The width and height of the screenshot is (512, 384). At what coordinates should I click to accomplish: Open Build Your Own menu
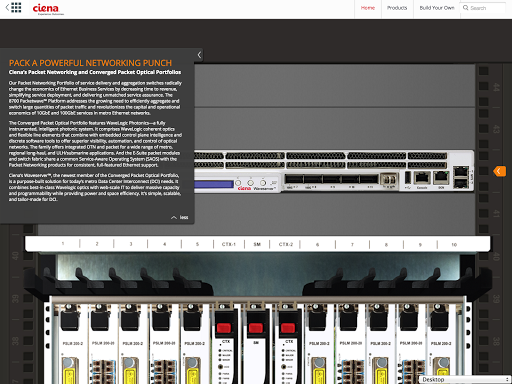437,8
